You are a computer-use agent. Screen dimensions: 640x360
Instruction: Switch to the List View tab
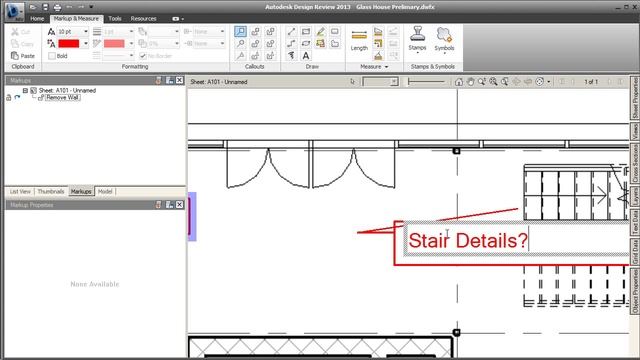click(x=20, y=191)
